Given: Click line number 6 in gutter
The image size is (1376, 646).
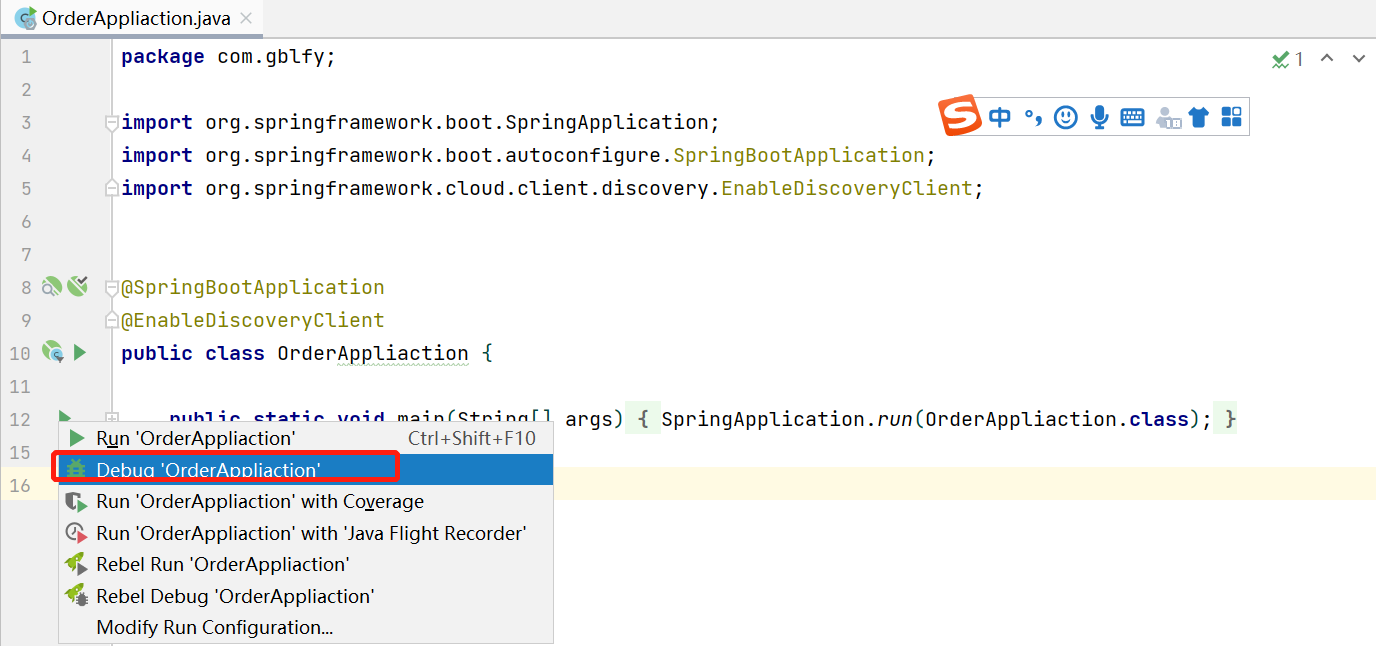Looking at the screenshot, I should 26,222.
